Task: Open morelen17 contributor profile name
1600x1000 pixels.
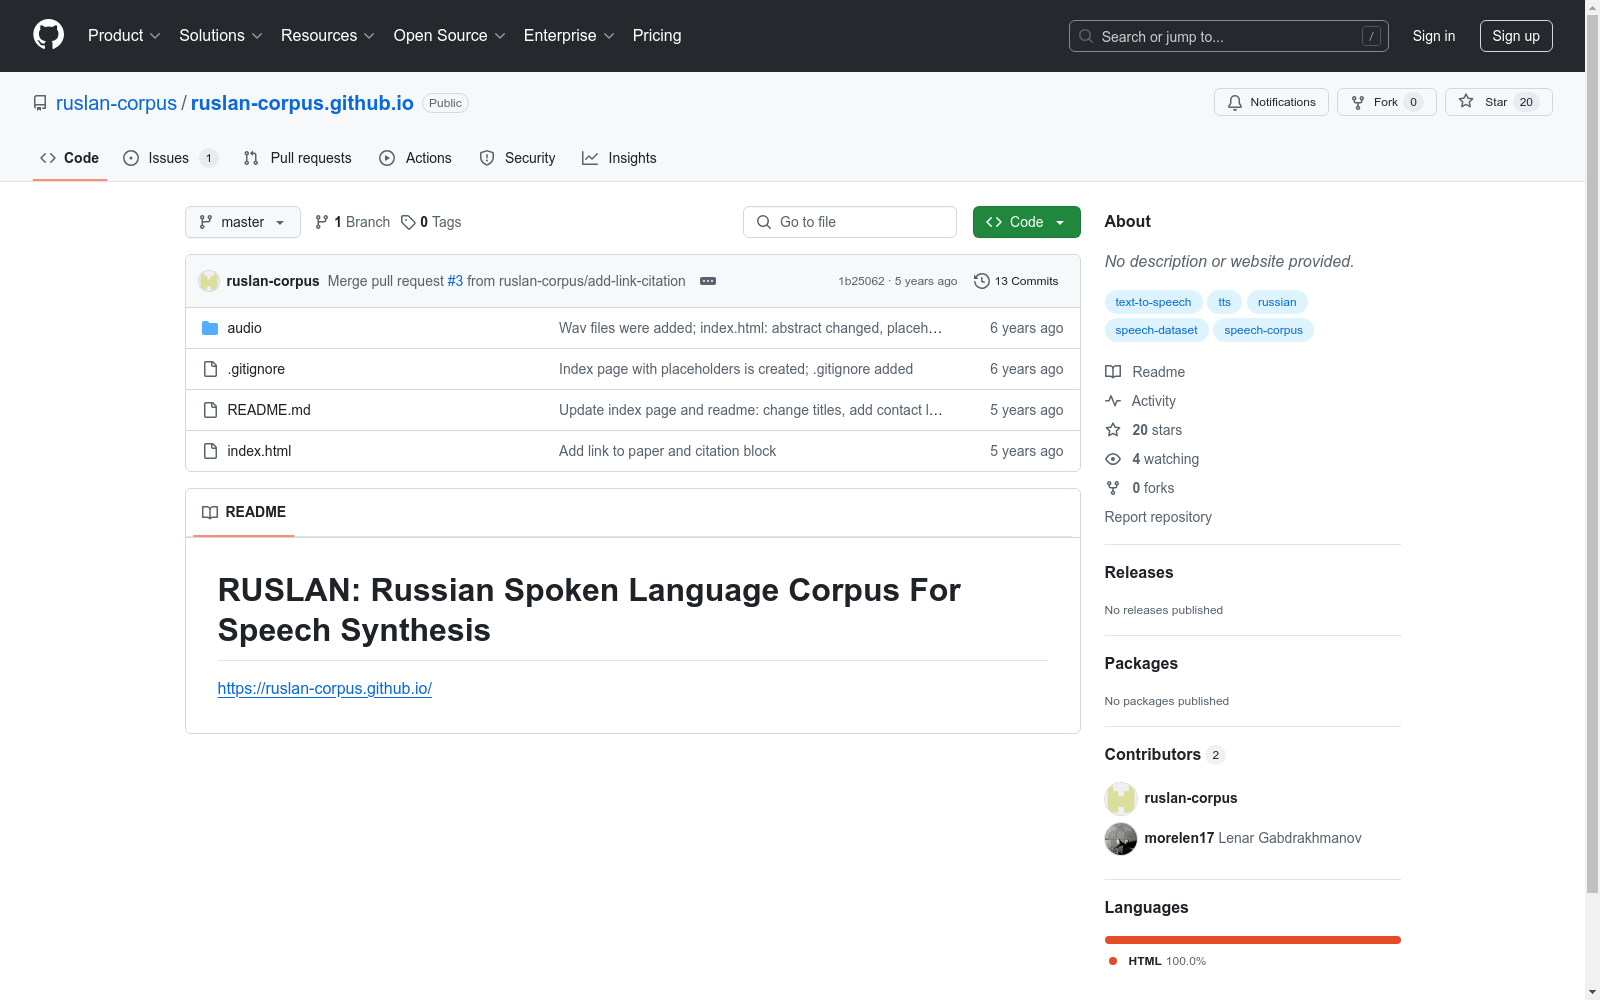Action: click(1179, 838)
